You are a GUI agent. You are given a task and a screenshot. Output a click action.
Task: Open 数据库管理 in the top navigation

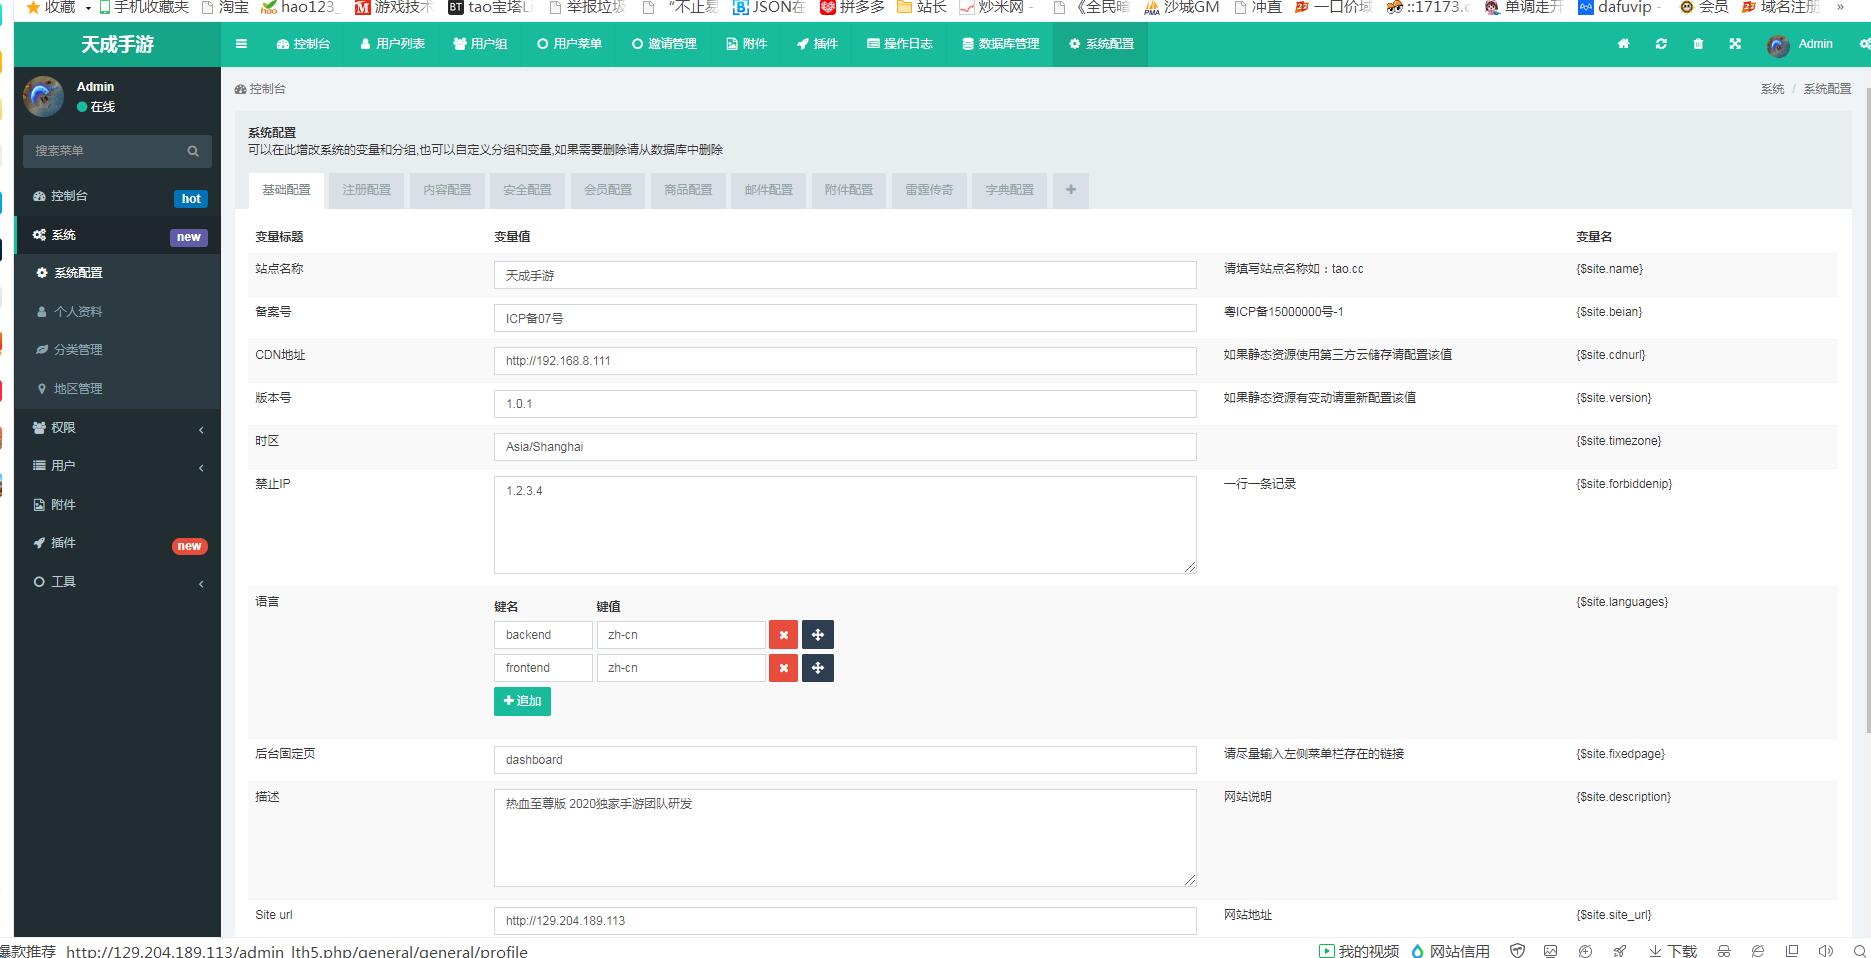pos(1000,44)
